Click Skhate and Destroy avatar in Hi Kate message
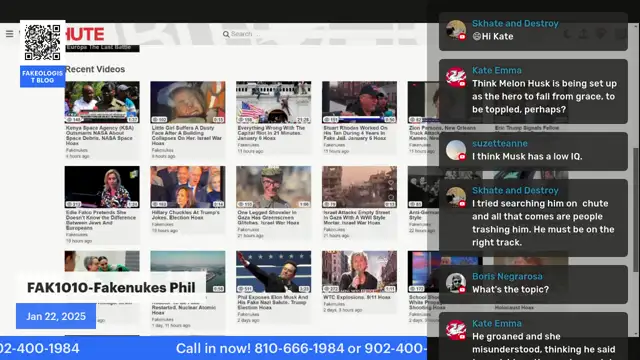The image size is (640, 360). point(456,30)
